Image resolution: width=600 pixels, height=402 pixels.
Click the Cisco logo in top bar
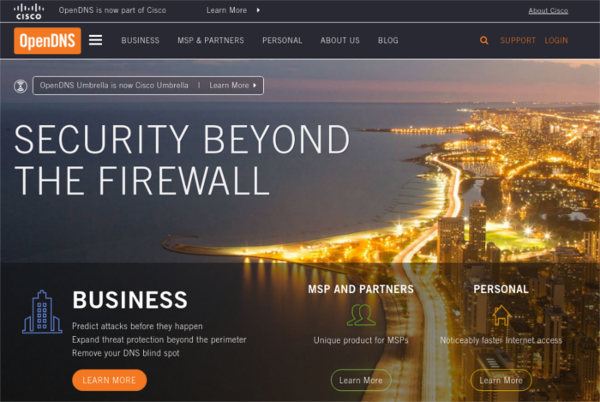click(x=29, y=11)
